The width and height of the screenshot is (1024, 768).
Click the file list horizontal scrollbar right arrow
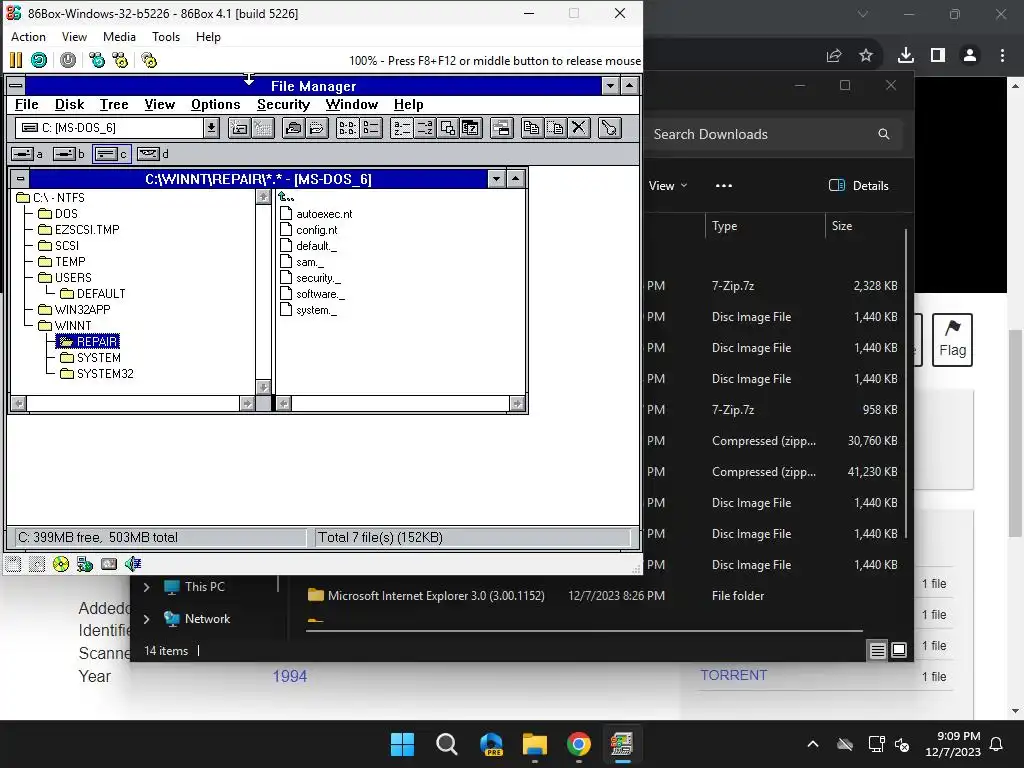click(x=517, y=404)
